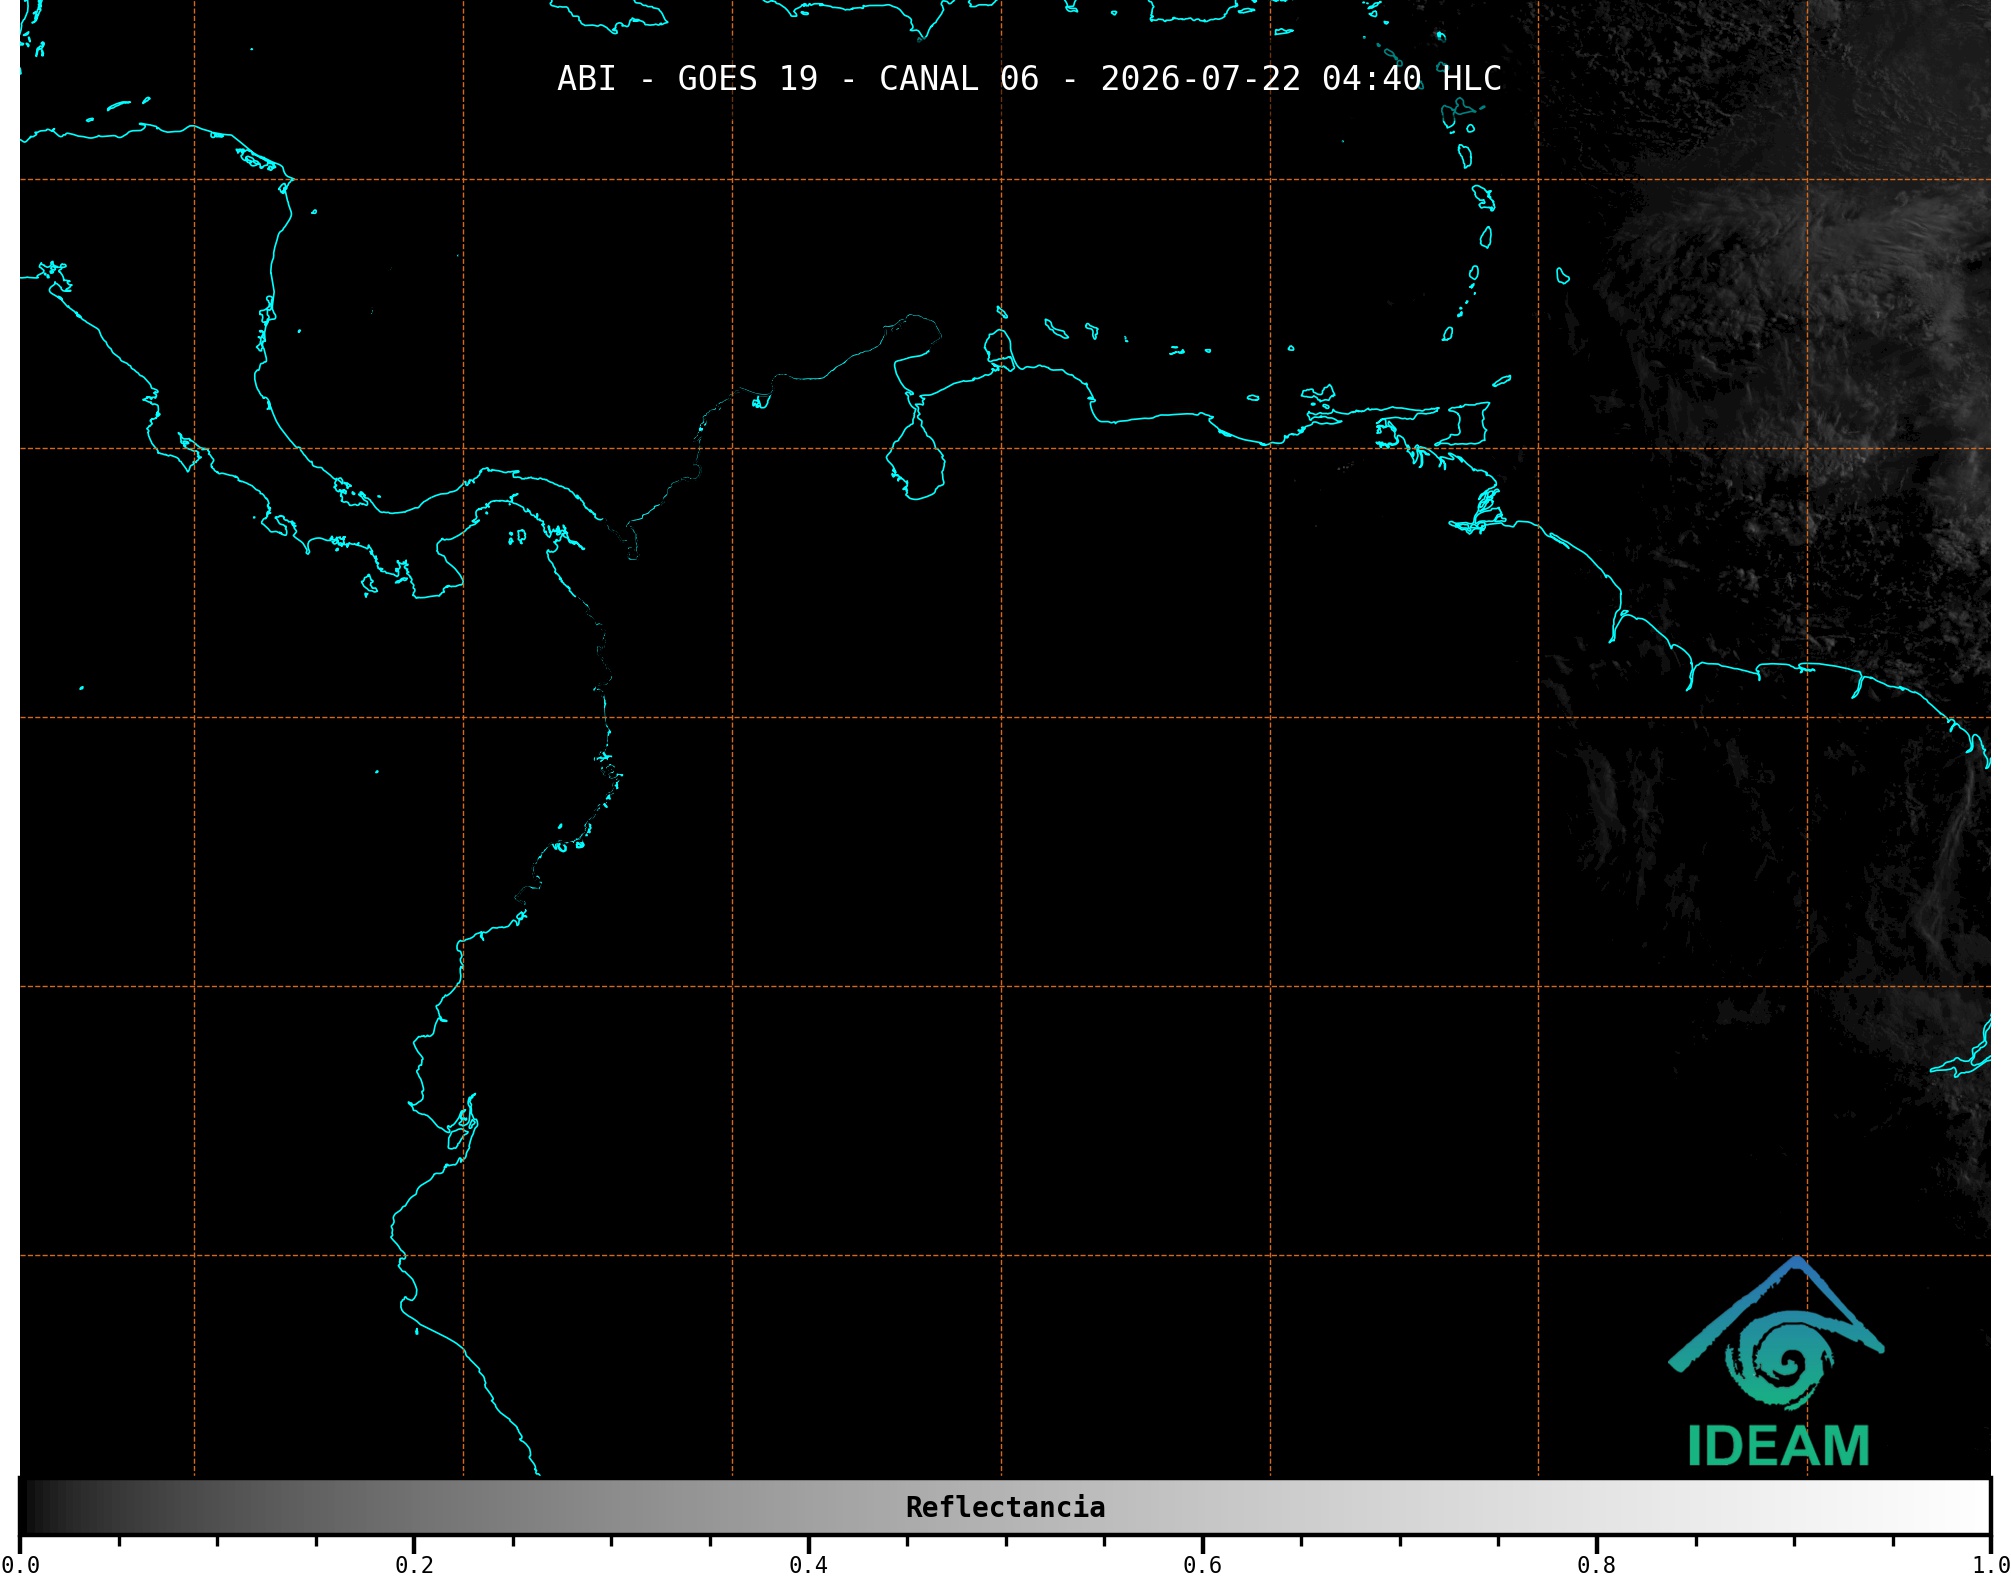This screenshot has width=2011, height=1577.
Task: Click the Reflectancia colorbar label
Action: click(1005, 1507)
